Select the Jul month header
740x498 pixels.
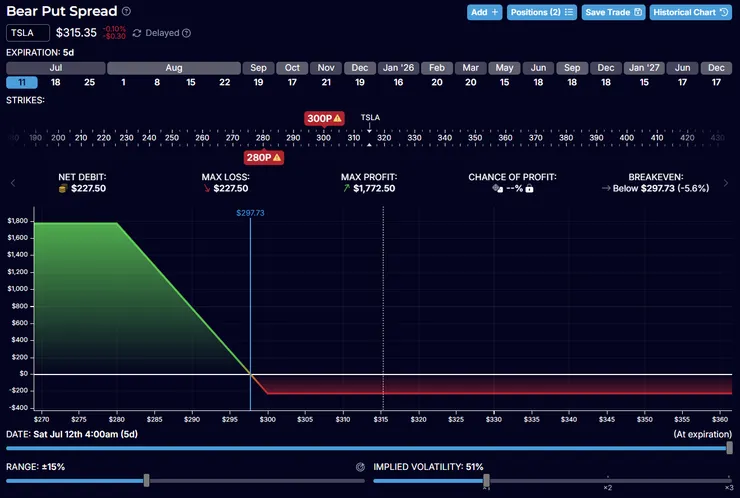[56, 68]
